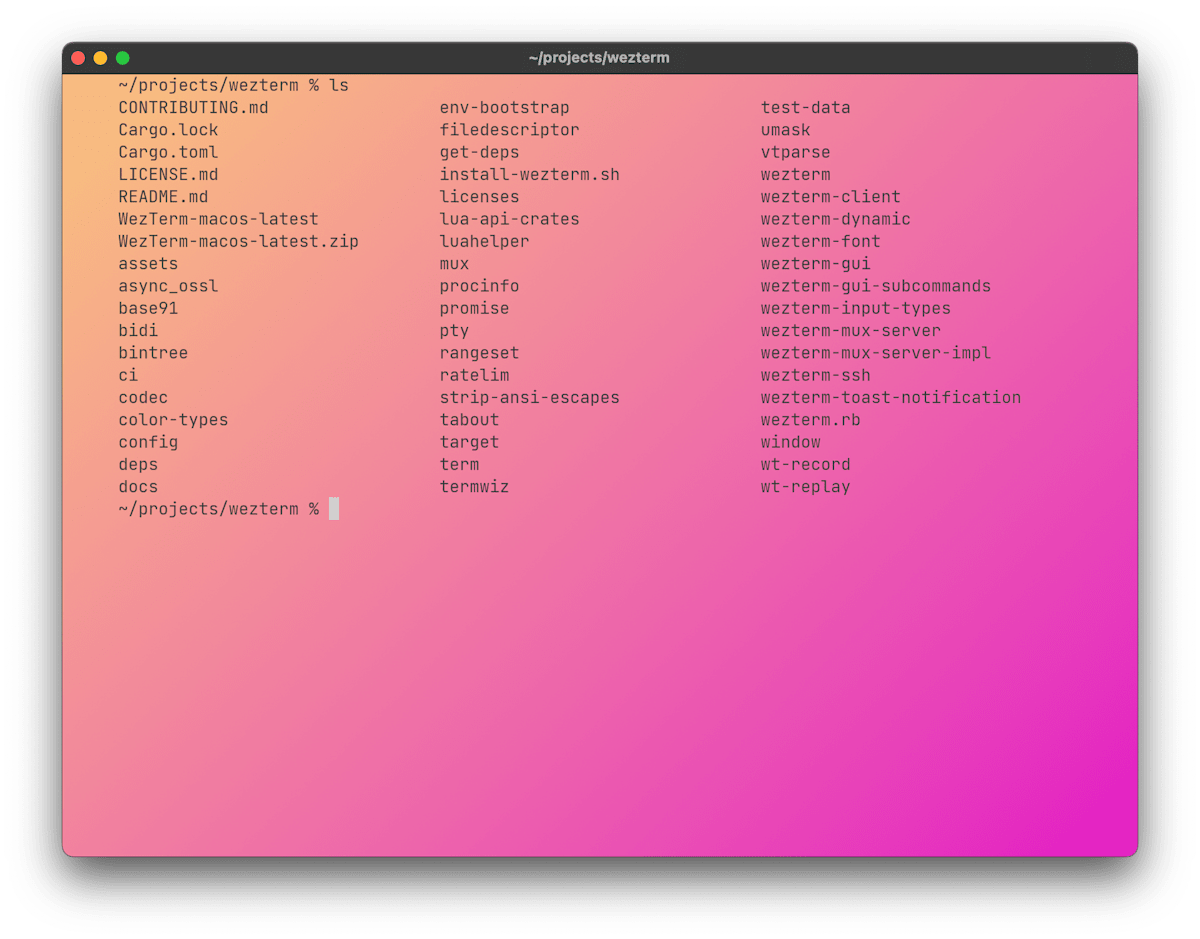
Task: Click the pty directory name
Action: tap(454, 330)
